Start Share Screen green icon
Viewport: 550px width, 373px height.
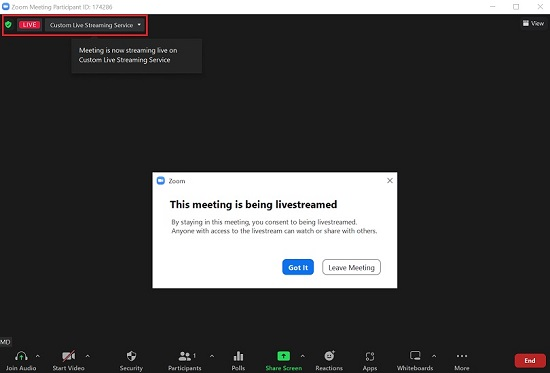click(283, 356)
